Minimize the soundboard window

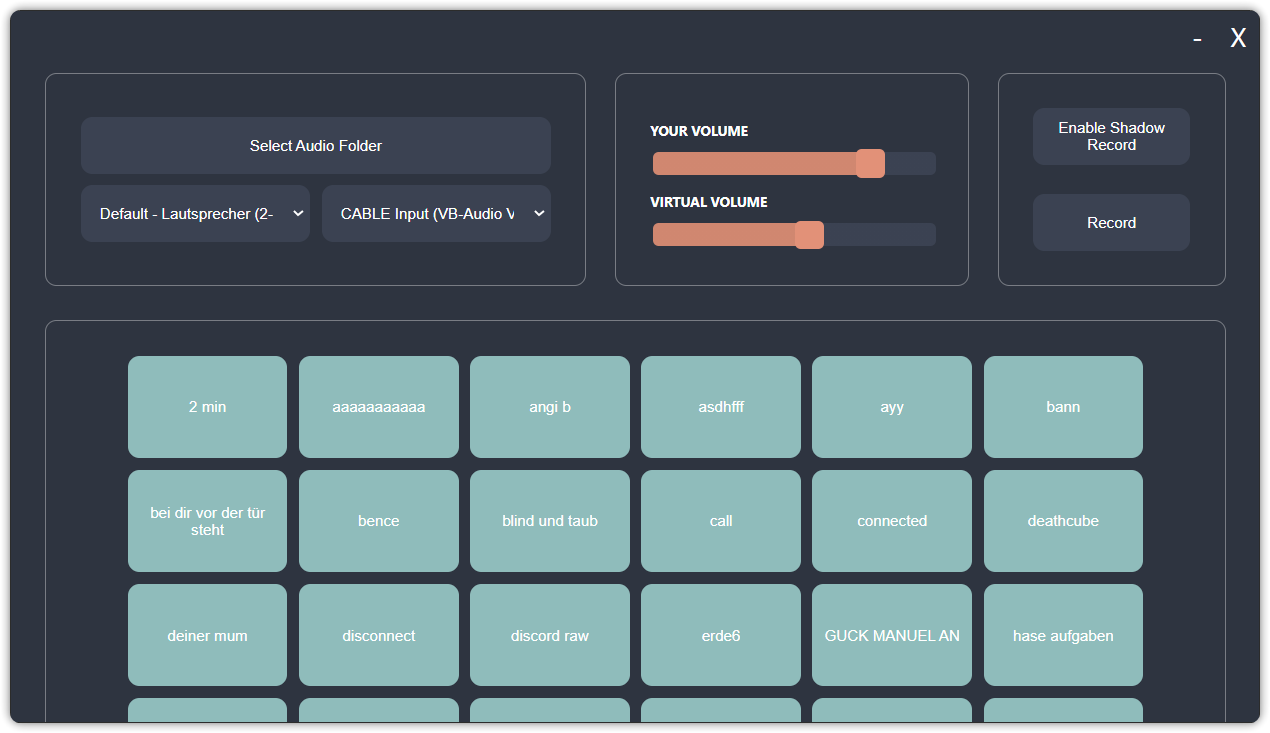tap(1197, 39)
